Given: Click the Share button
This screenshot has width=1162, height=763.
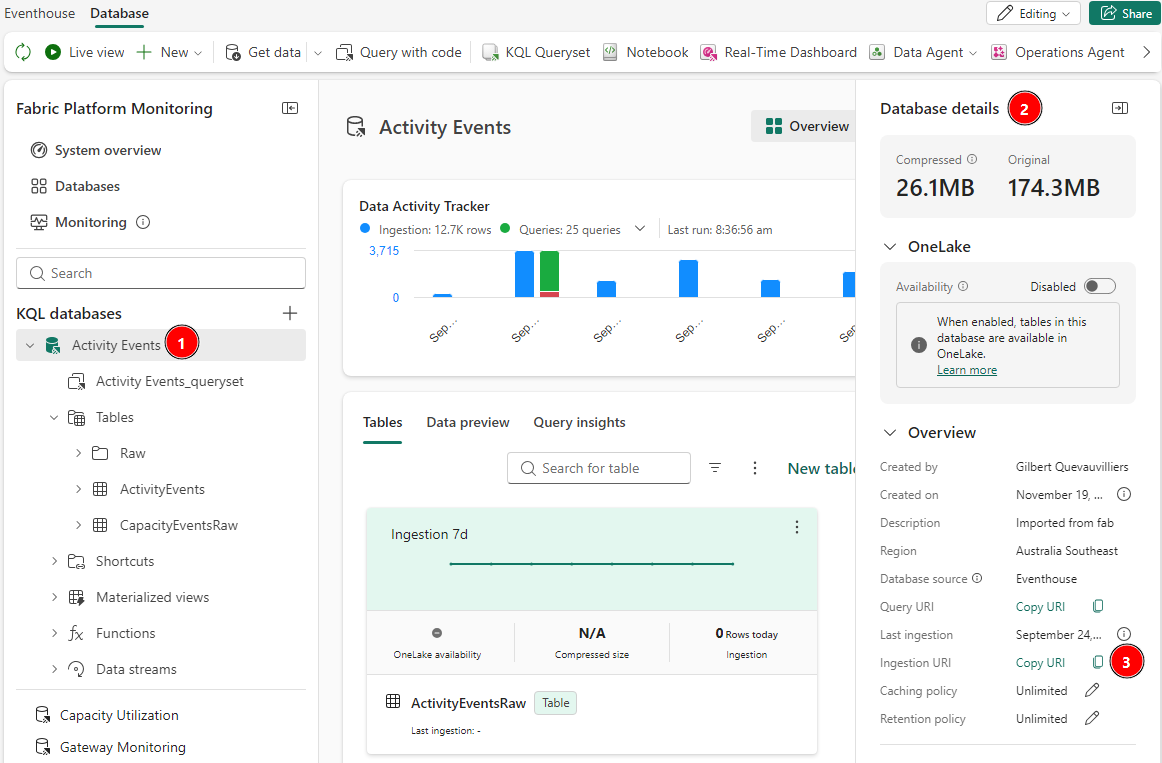Looking at the screenshot, I should tap(1125, 13).
